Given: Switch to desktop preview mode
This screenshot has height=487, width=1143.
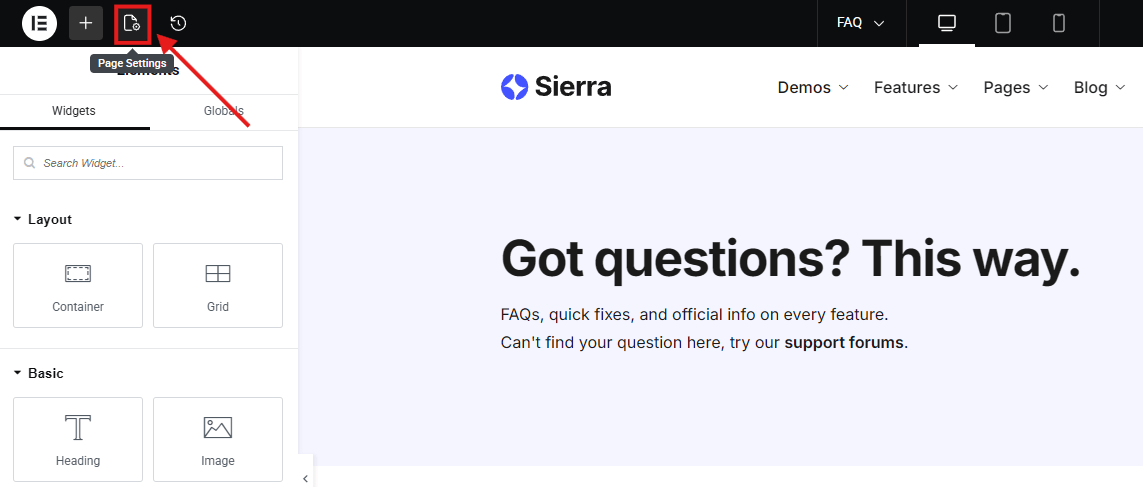Looking at the screenshot, I should tap(946, 23).
